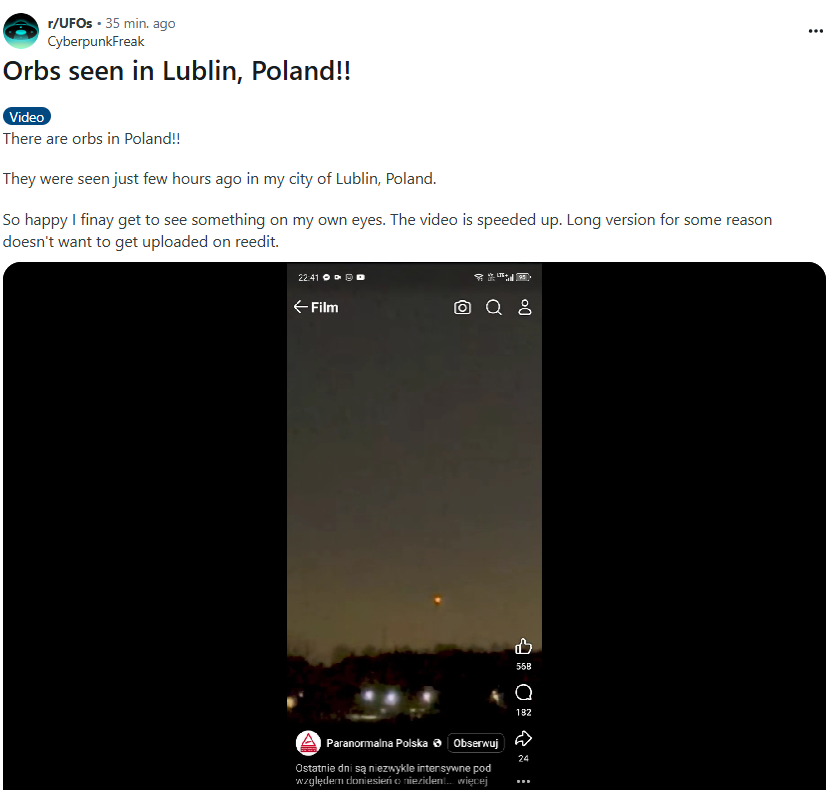The width and height of the screenshot is (835, 790).
Task: Open the Paranormalna Polska channel name
Action: pos(377,743)
